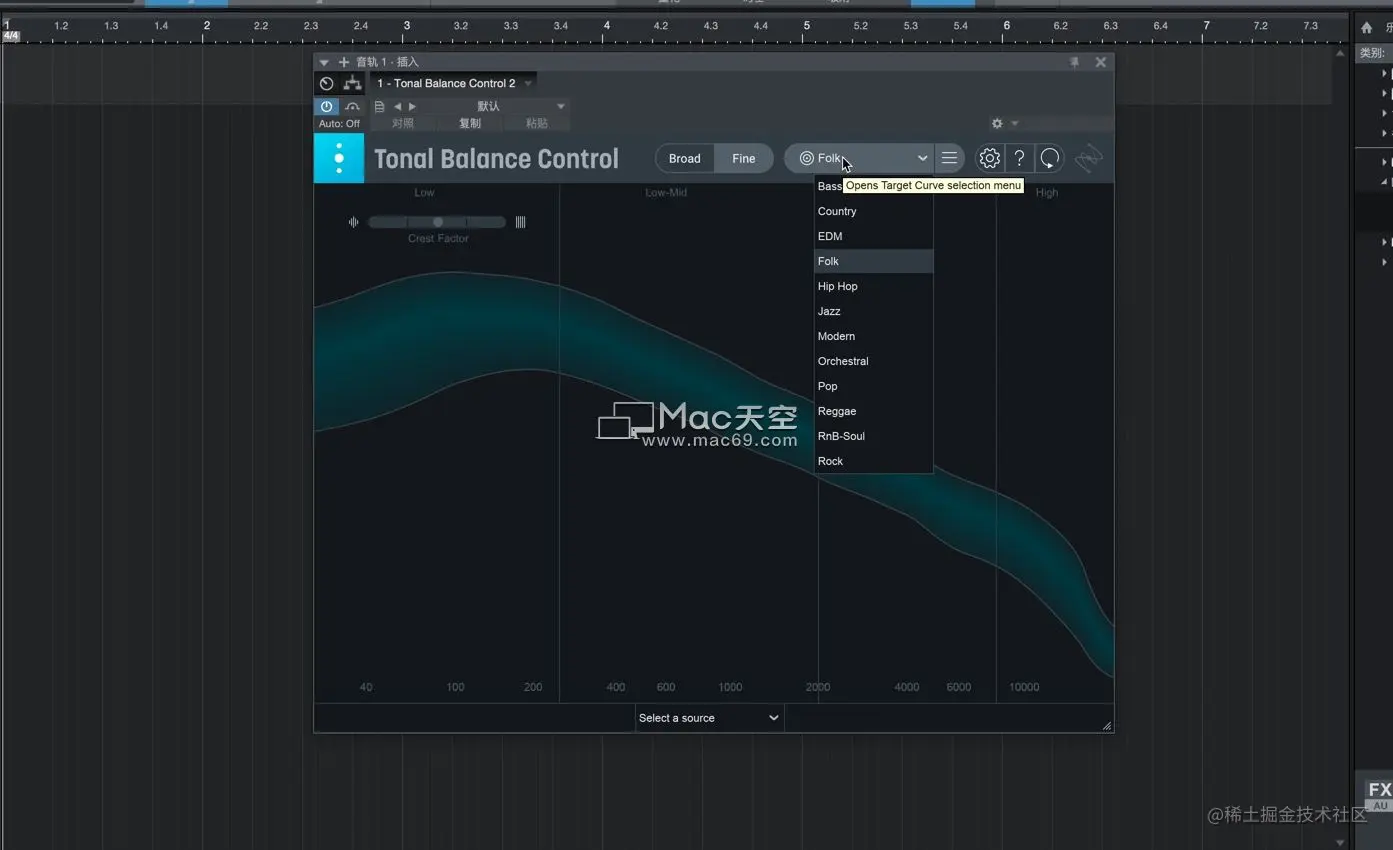
Task: Select Orchestral target curve
Action: point(873,361)
